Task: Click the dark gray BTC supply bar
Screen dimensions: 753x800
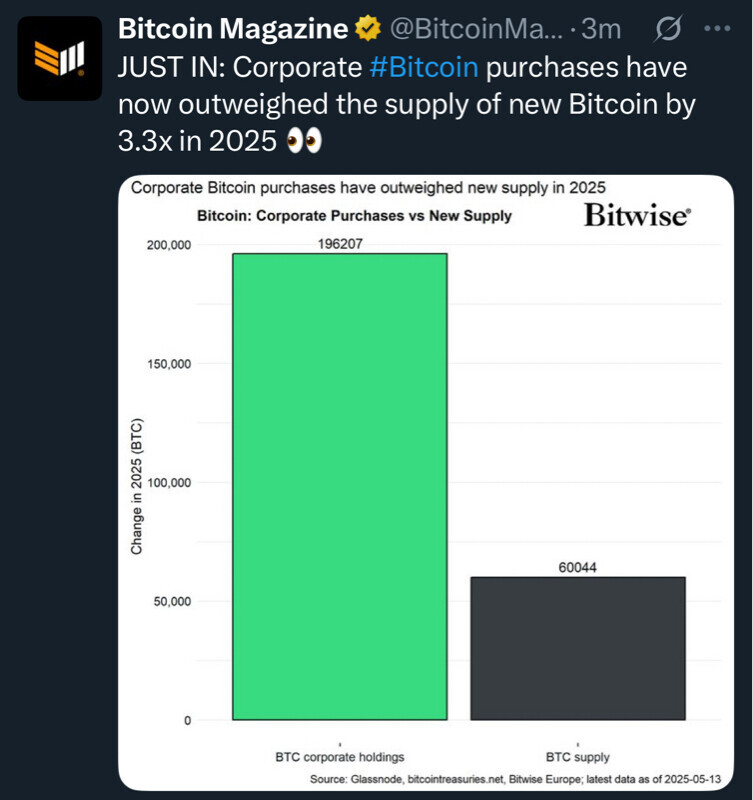Action: tap(577, 648)
